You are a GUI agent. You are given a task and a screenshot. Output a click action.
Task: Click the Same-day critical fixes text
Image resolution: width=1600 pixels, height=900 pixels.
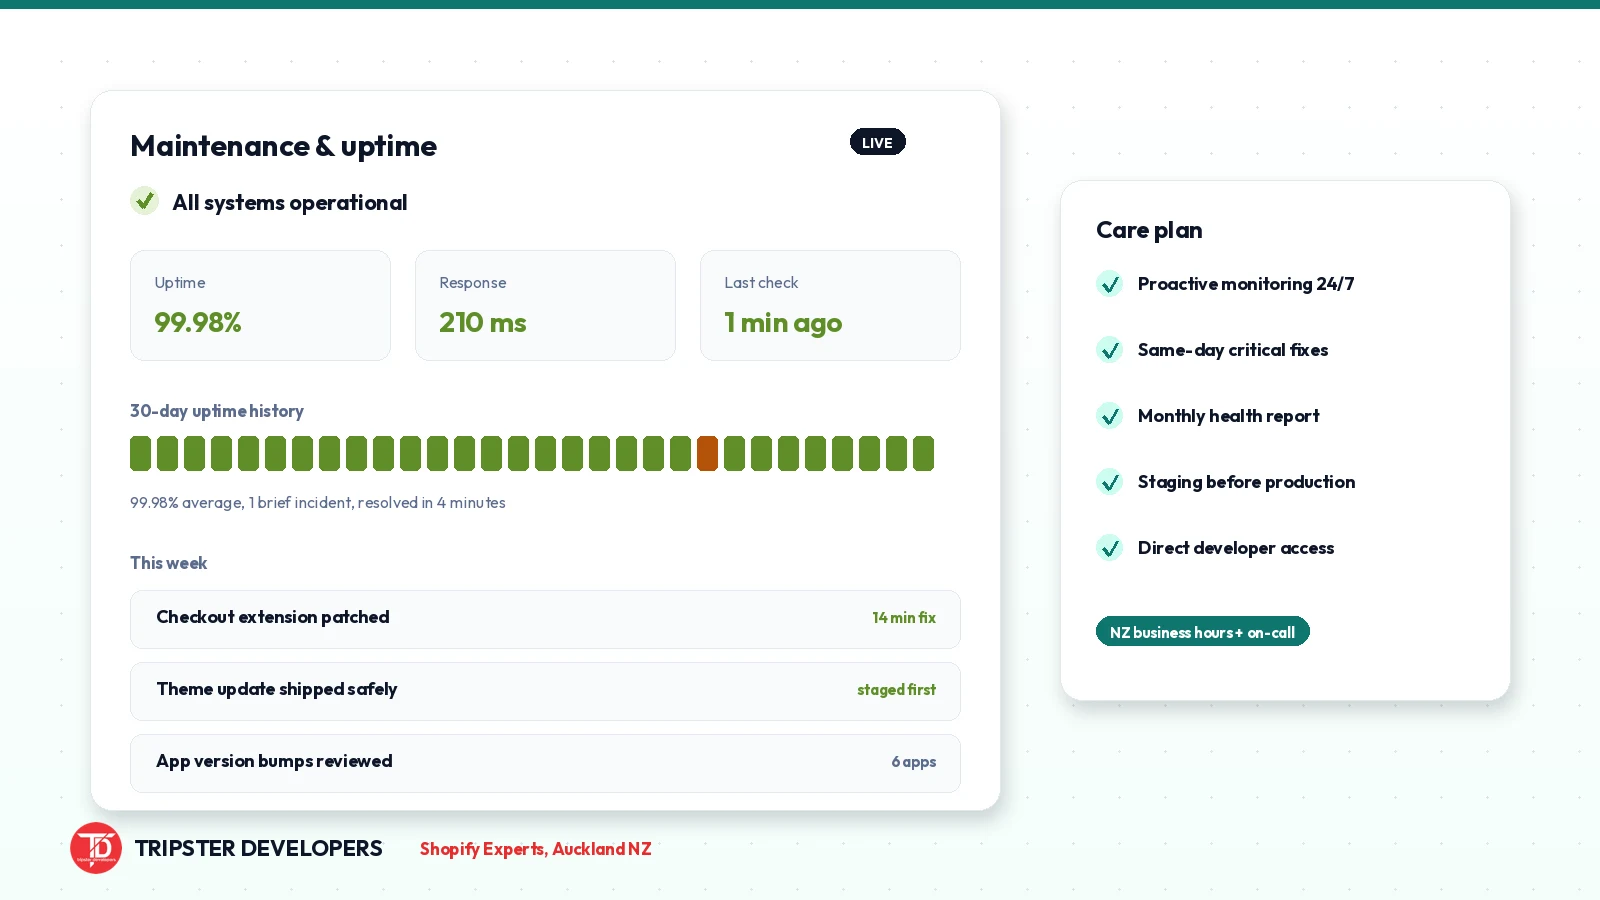pos(1233,350)
